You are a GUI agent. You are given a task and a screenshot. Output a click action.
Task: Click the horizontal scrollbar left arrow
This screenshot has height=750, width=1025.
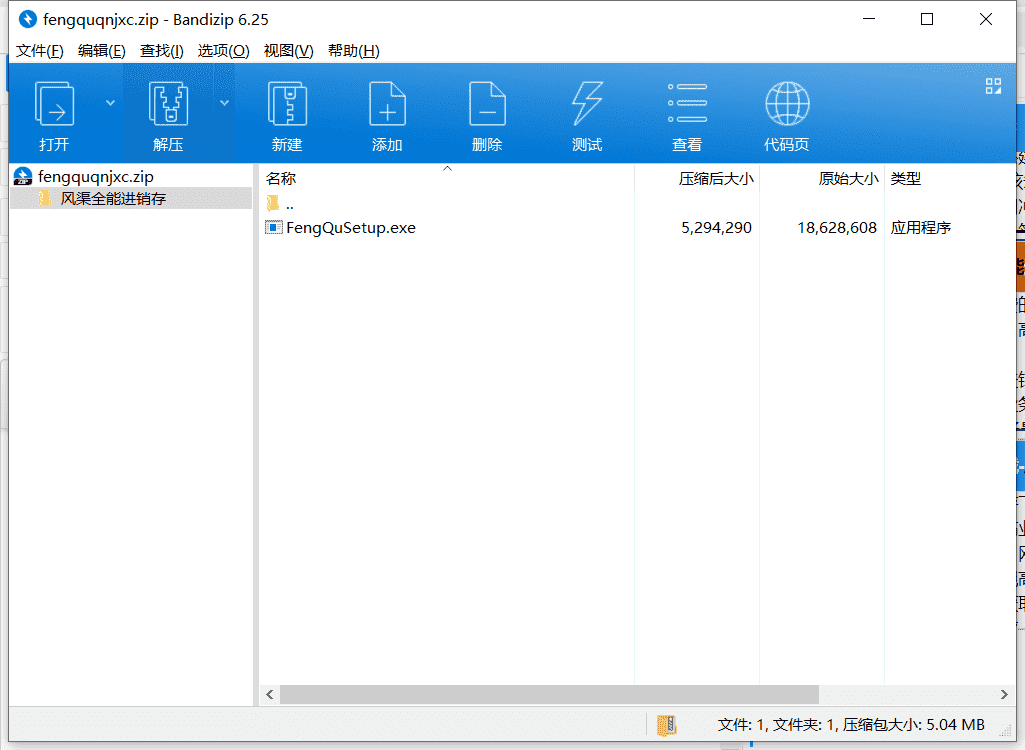[x=269, y=694]
